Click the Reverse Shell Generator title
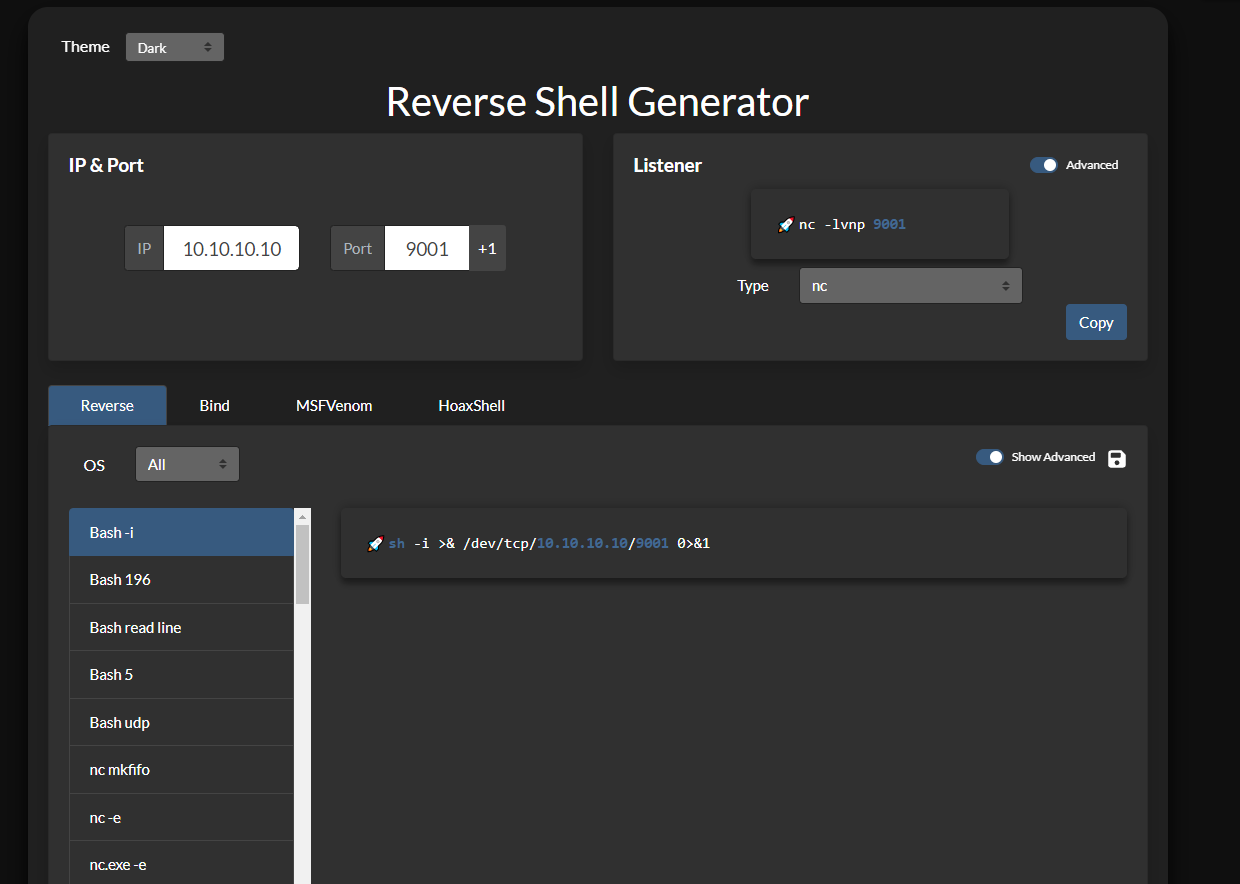 (597, 102)
